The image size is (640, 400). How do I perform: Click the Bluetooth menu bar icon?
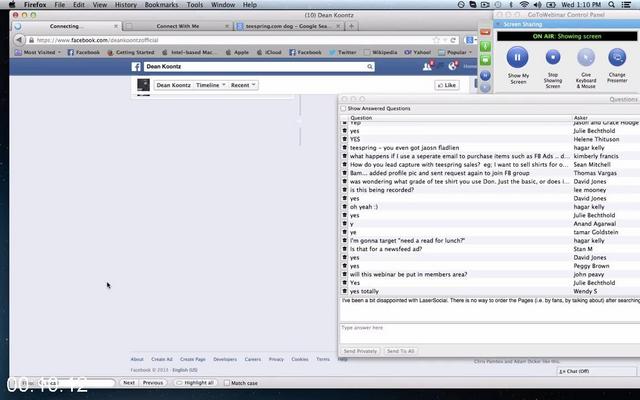[511, 5]
